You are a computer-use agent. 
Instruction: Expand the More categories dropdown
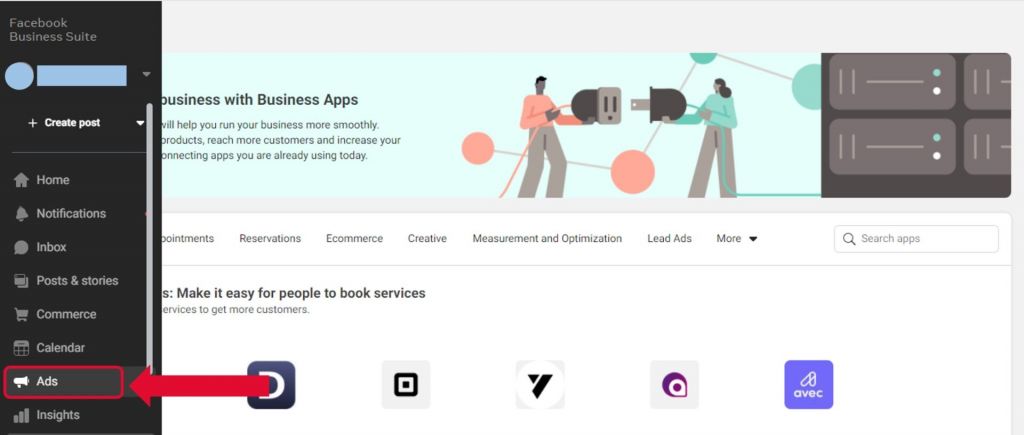tap(737, 238)
